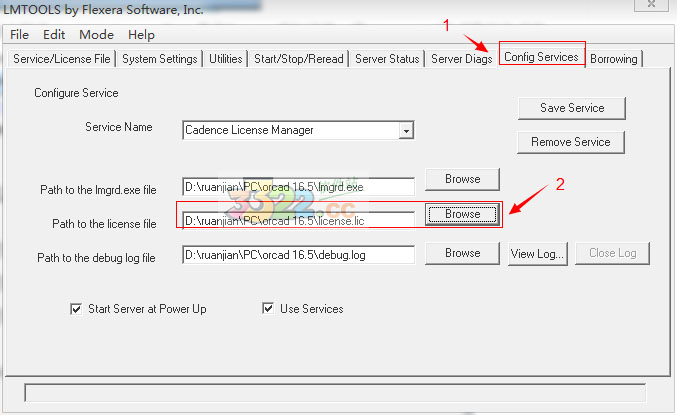Browse for the debug log file
Screen dimensions: 677x415
click(x=462, y=253)
